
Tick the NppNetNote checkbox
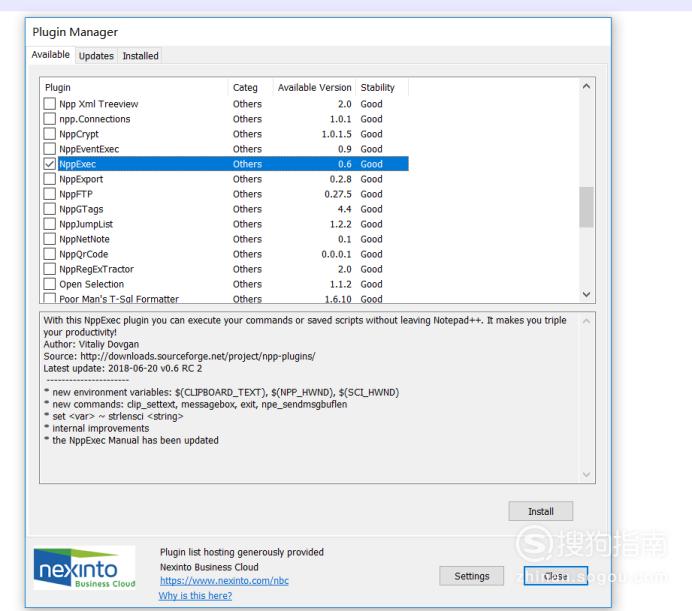coord(49,239)
